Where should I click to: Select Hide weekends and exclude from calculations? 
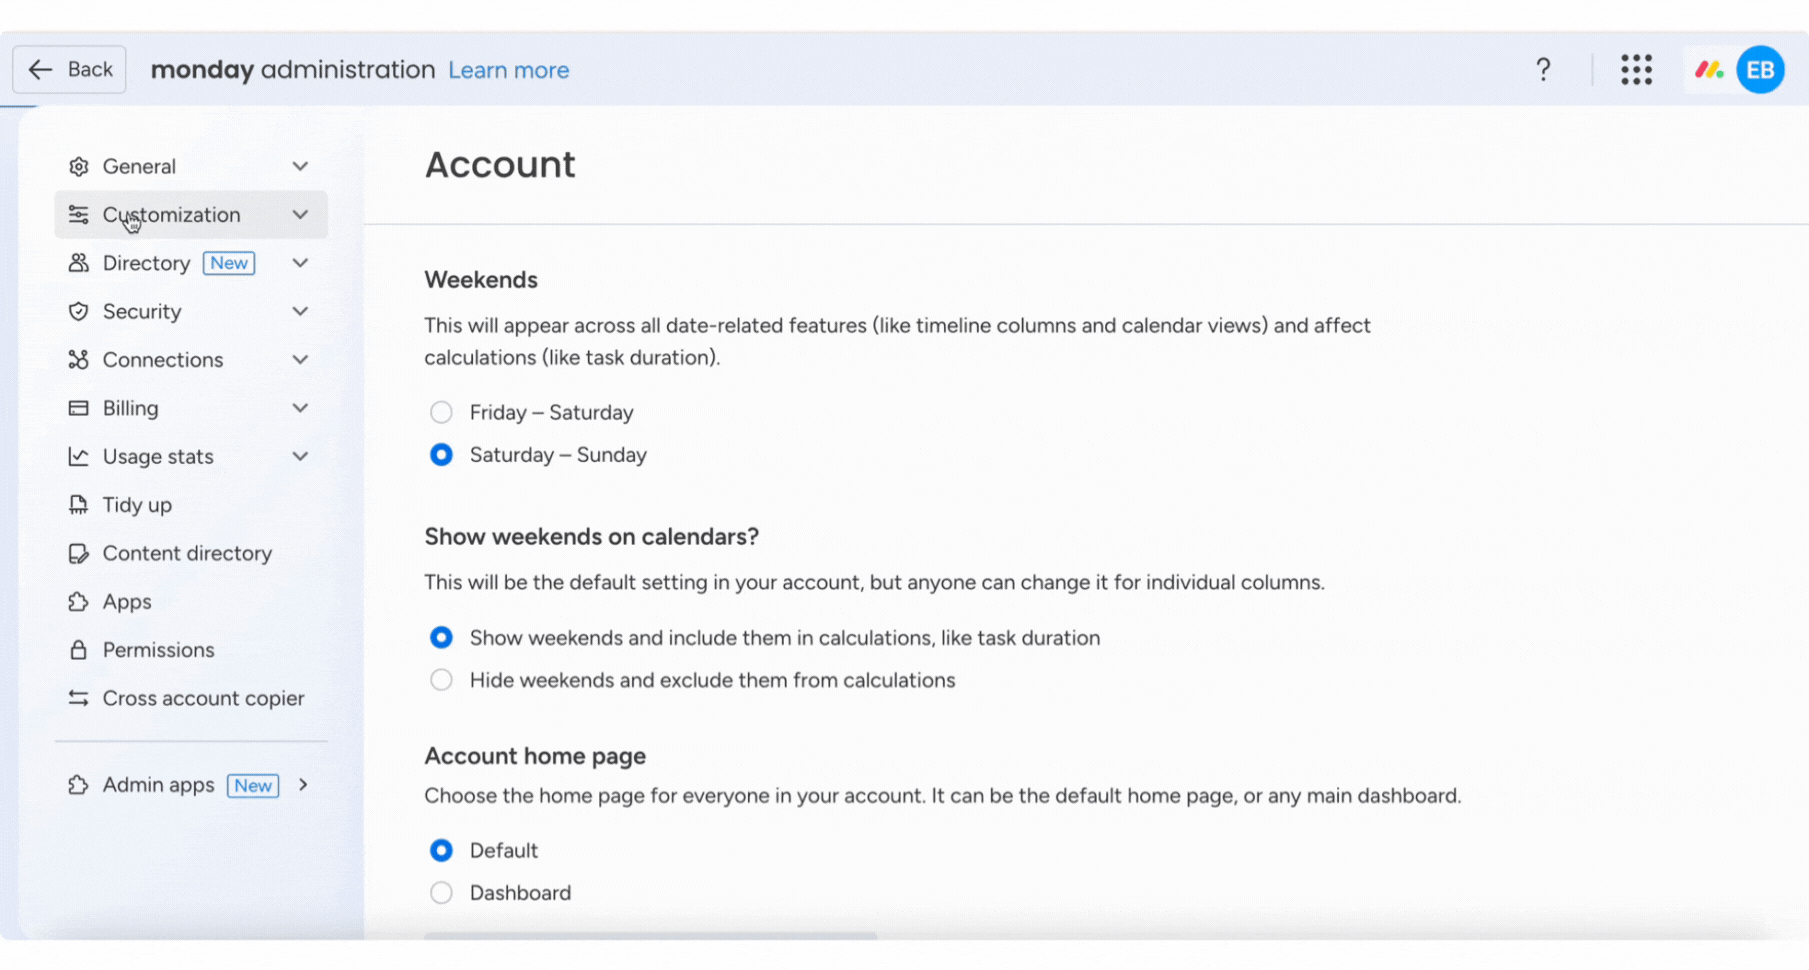(x=441, y=680)
